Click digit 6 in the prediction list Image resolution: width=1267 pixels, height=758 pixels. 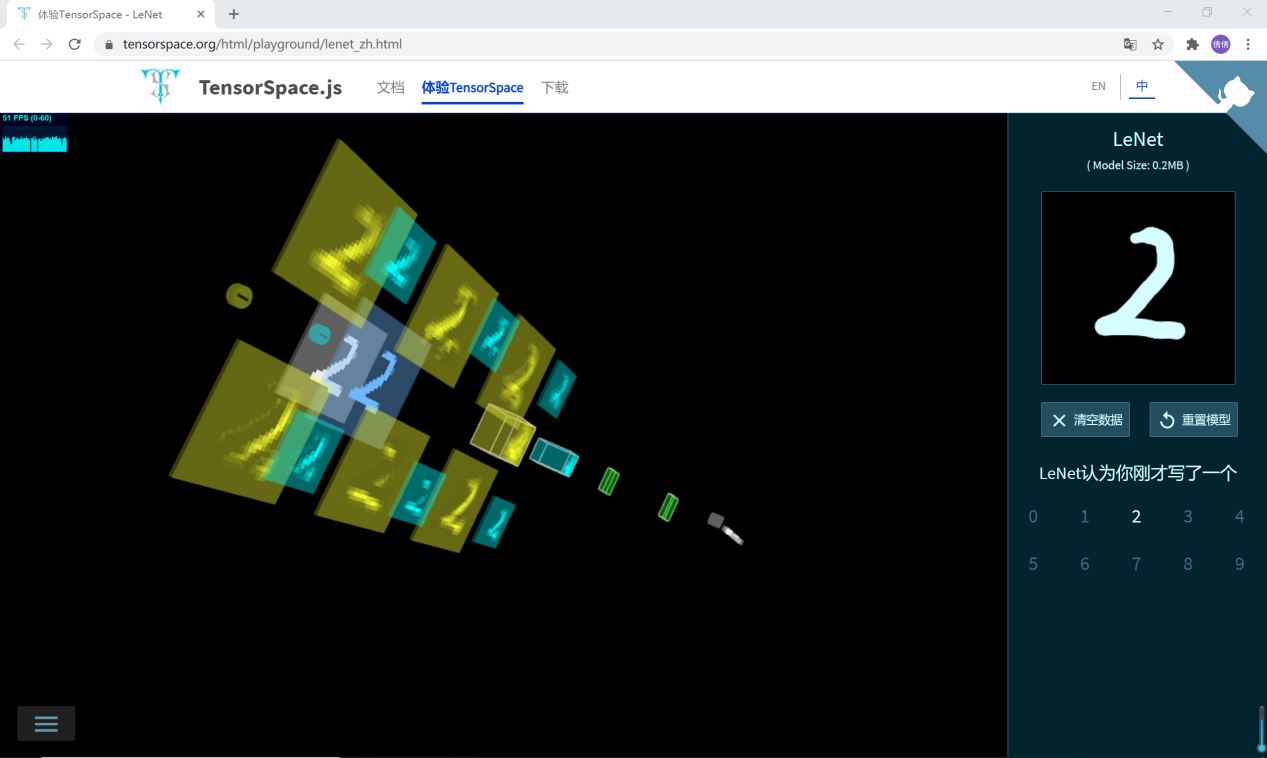tap(1085, 564)
